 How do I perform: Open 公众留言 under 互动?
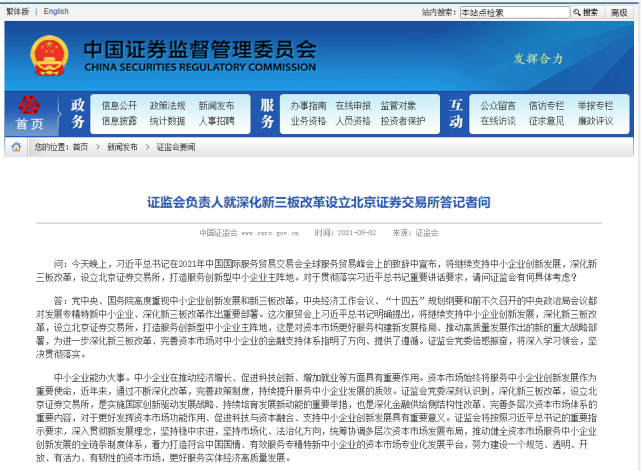[x=498, y=106]
